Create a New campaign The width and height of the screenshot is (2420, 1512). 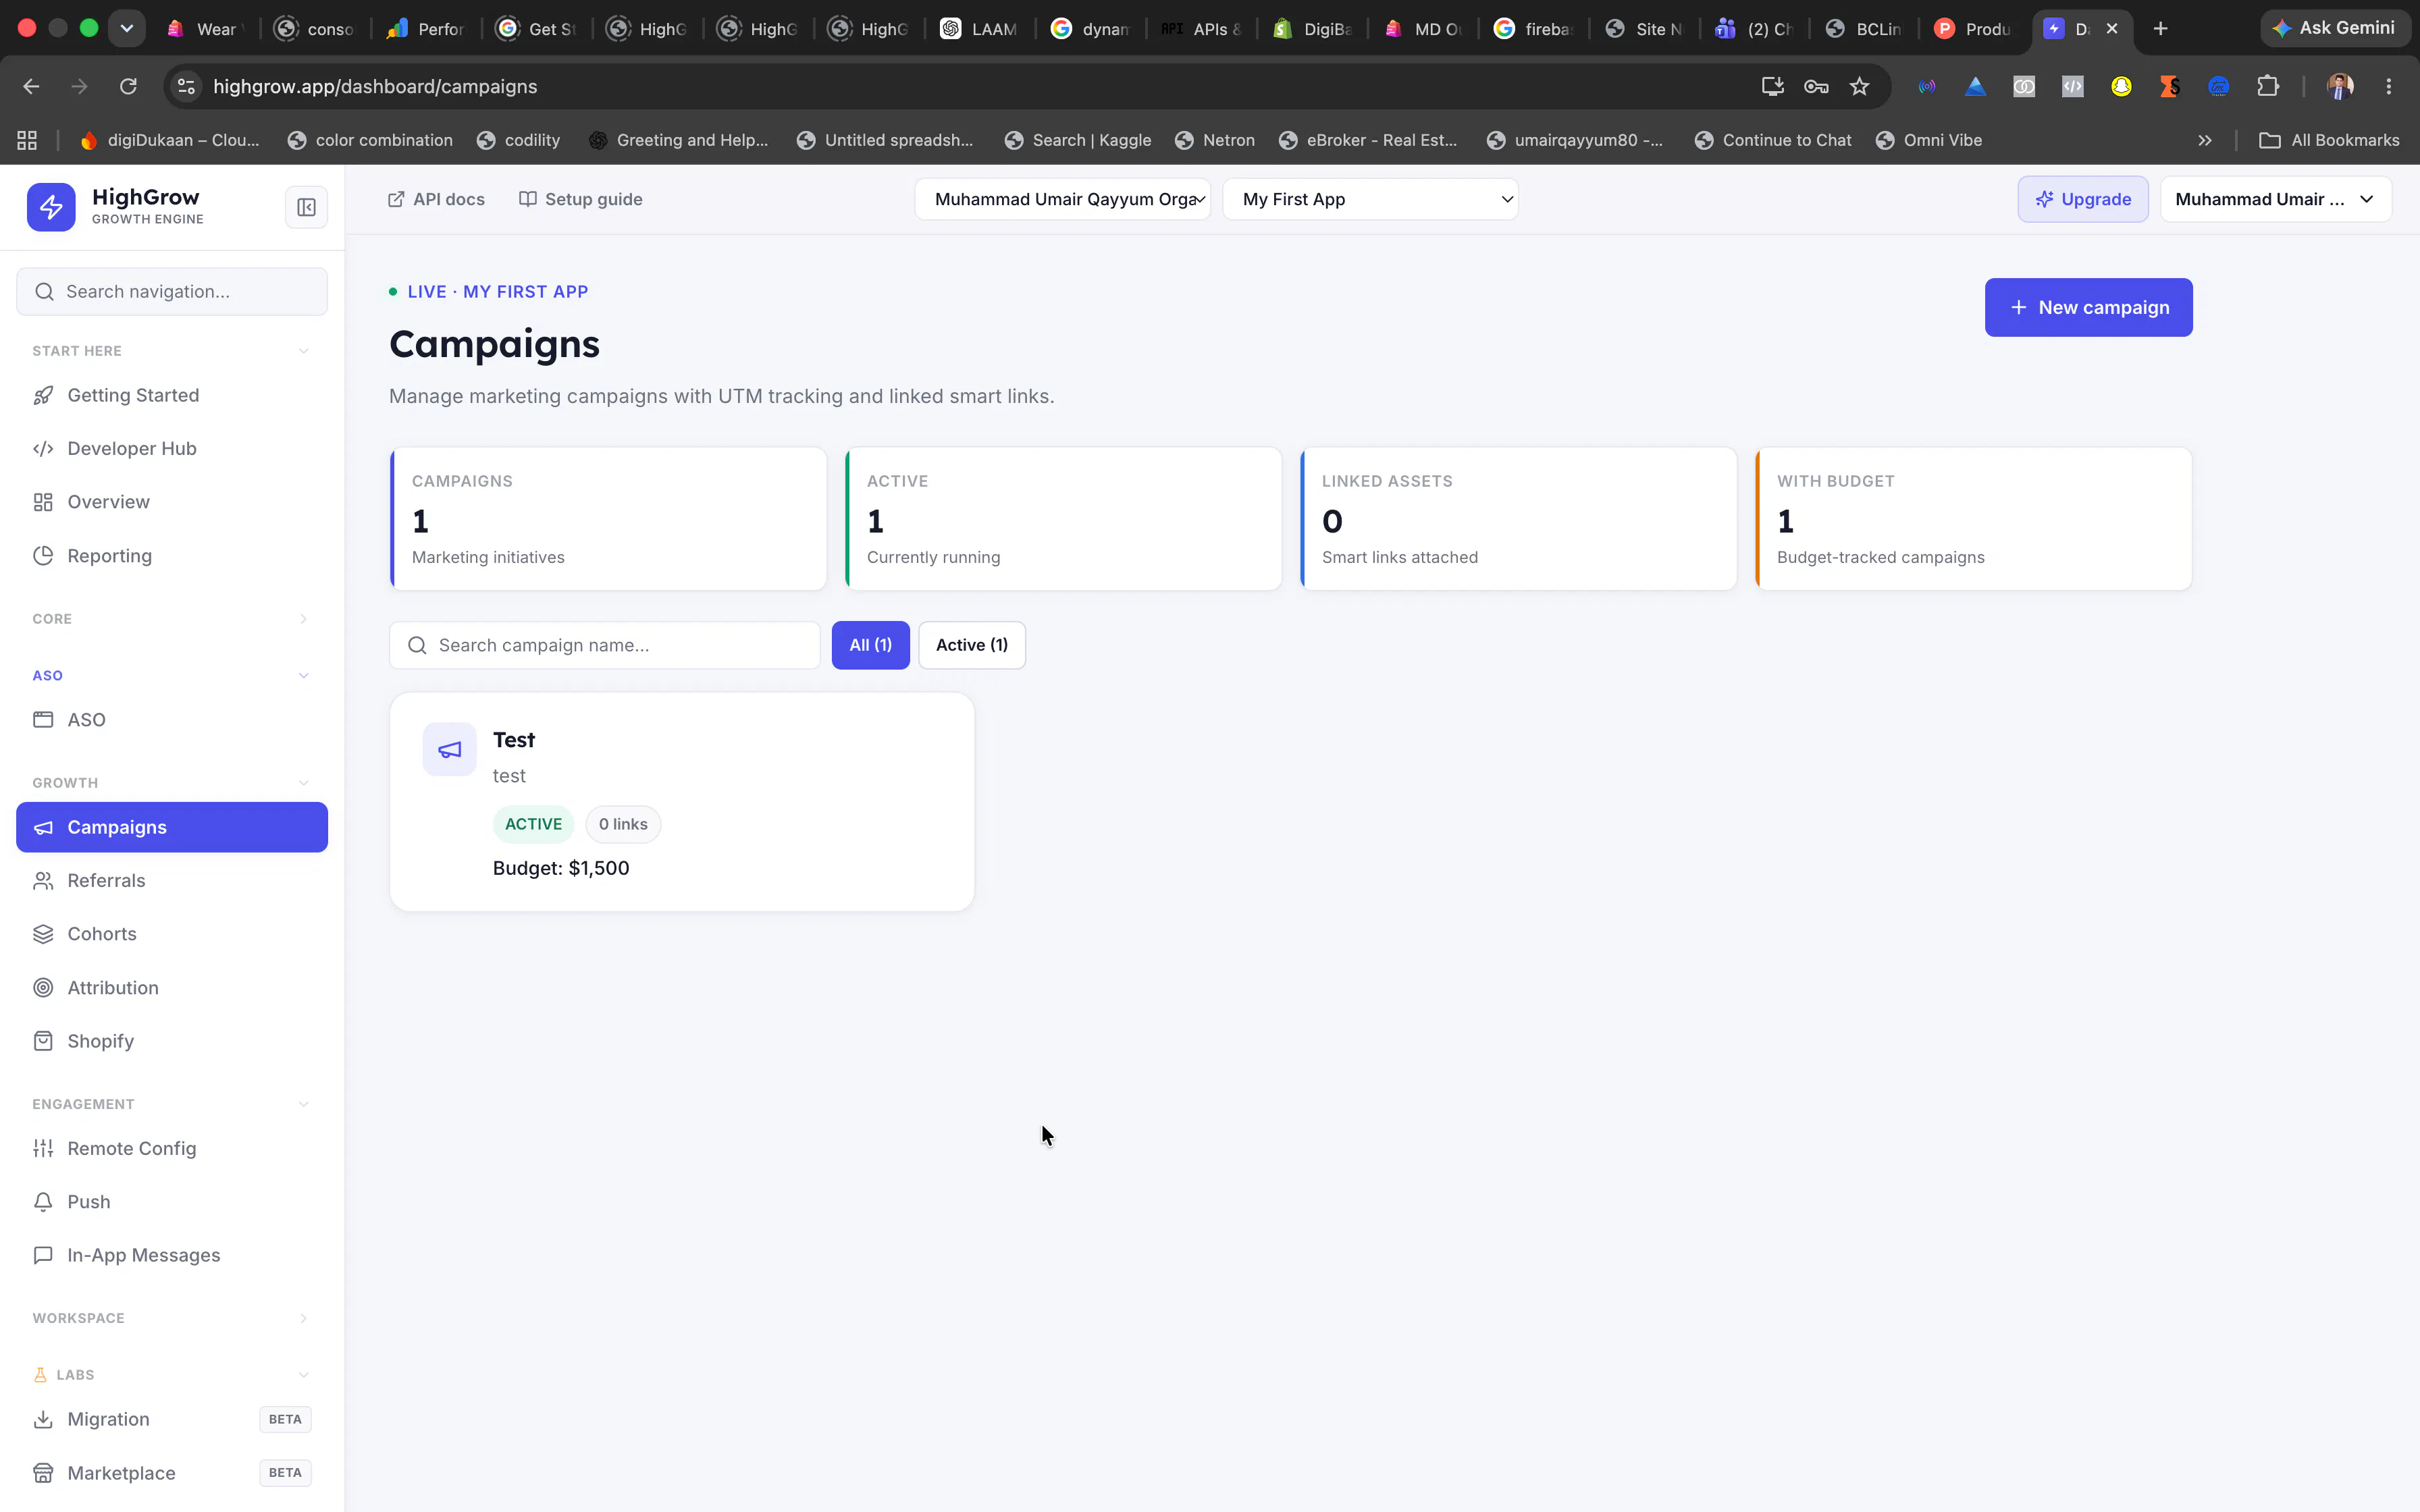2088,307
